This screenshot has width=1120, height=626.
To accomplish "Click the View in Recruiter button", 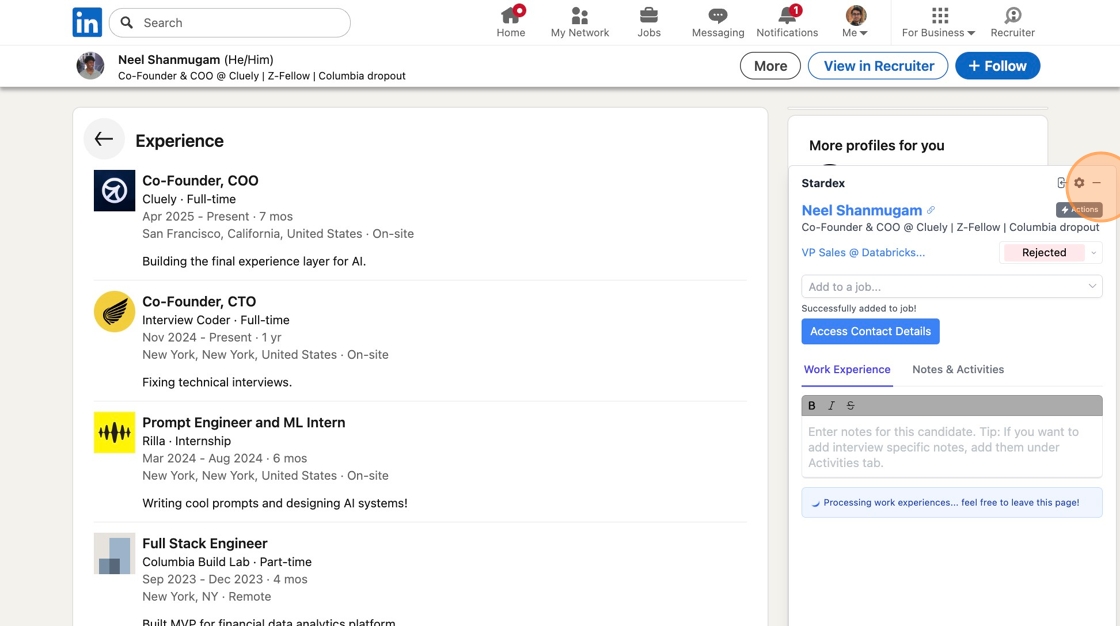I will click(878, 66).
